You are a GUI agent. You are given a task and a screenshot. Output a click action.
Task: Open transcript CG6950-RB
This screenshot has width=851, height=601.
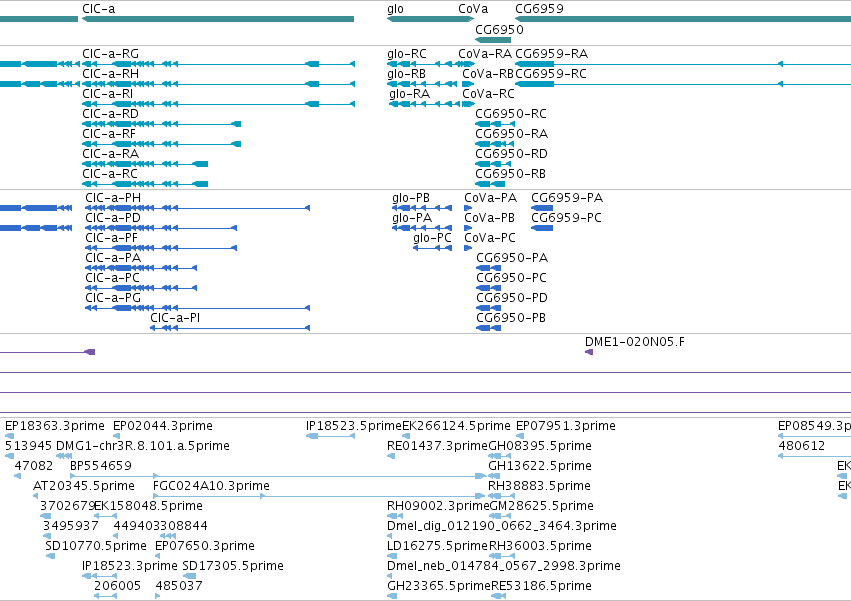[x=510, y=174]
